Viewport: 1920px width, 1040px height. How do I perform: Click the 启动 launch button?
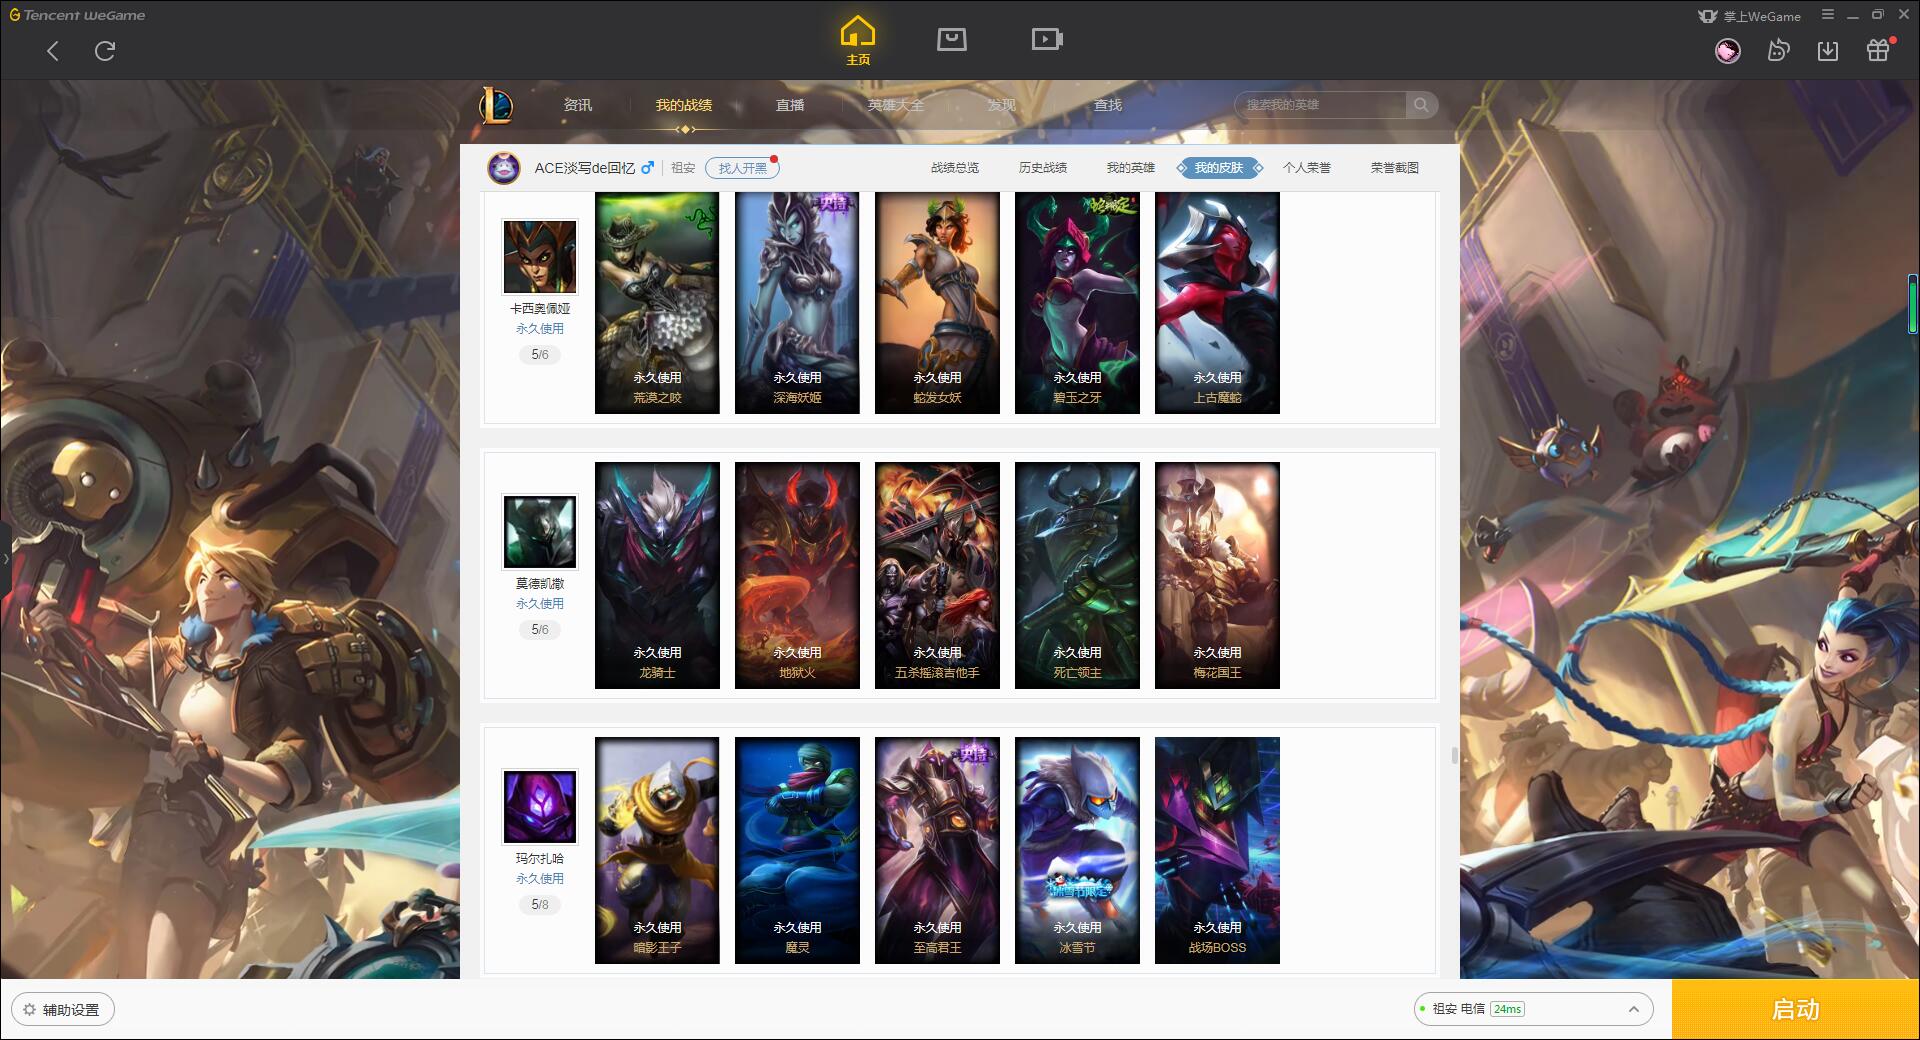click(x=1796, y=1009)
